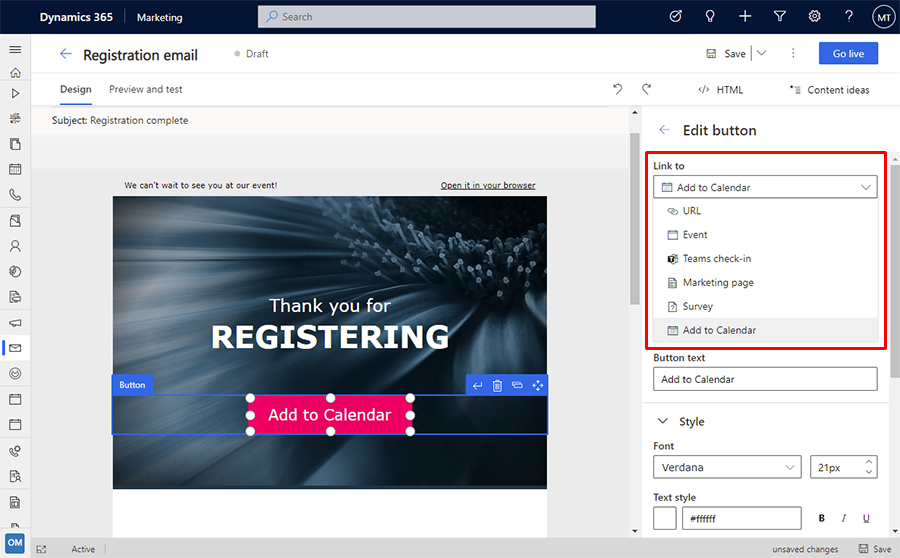Delete the button using trash icon
This screenshot has width=900, height=558.
(x=497, y=385)
